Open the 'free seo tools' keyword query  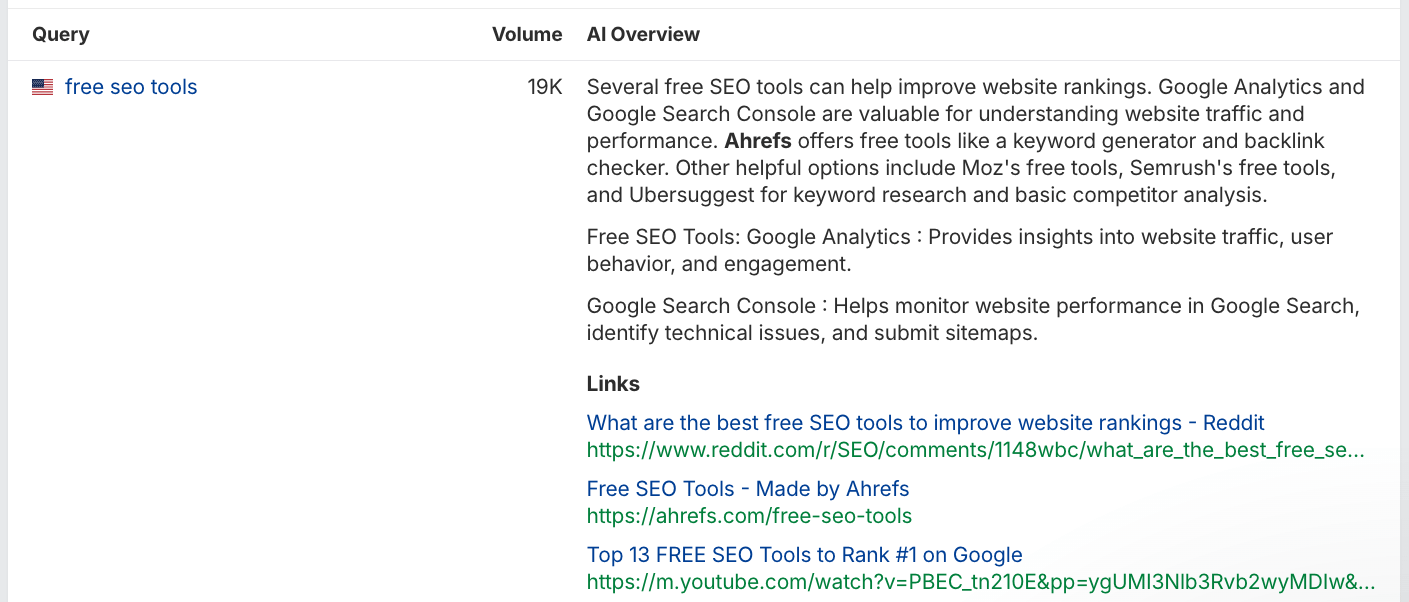(x=130, y=87)
